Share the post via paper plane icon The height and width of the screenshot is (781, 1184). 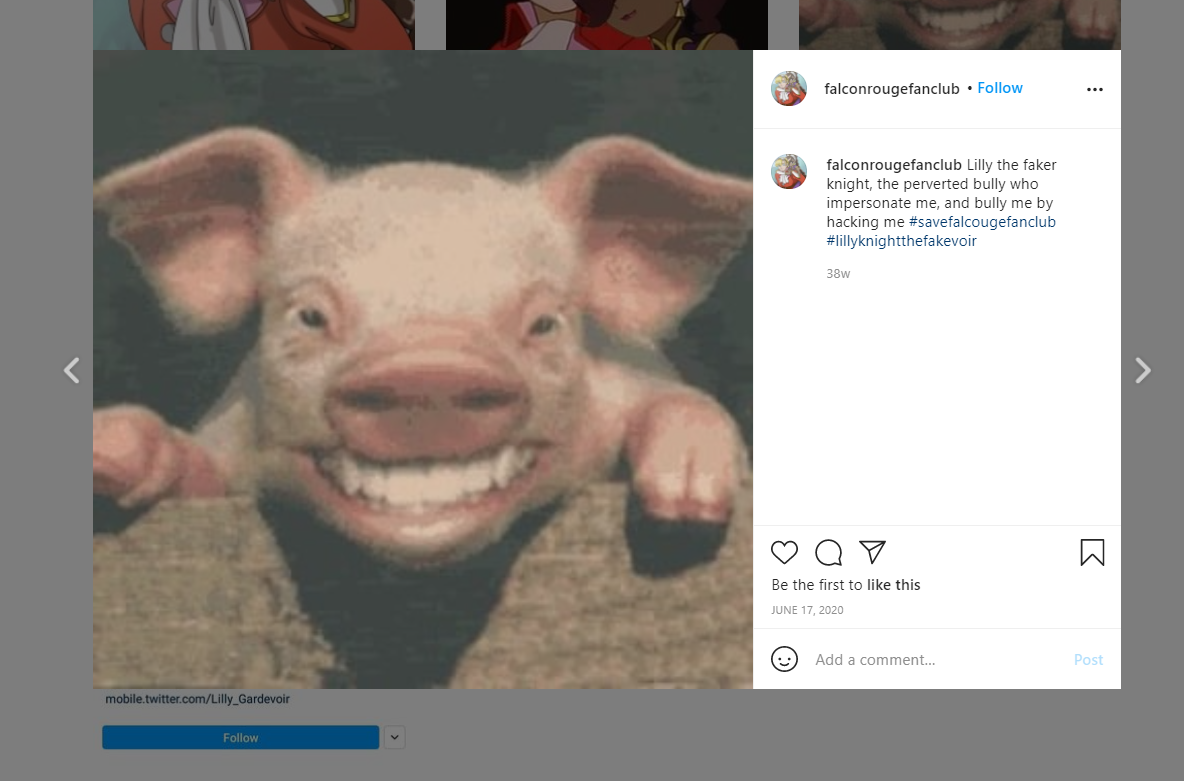(872, 552)
